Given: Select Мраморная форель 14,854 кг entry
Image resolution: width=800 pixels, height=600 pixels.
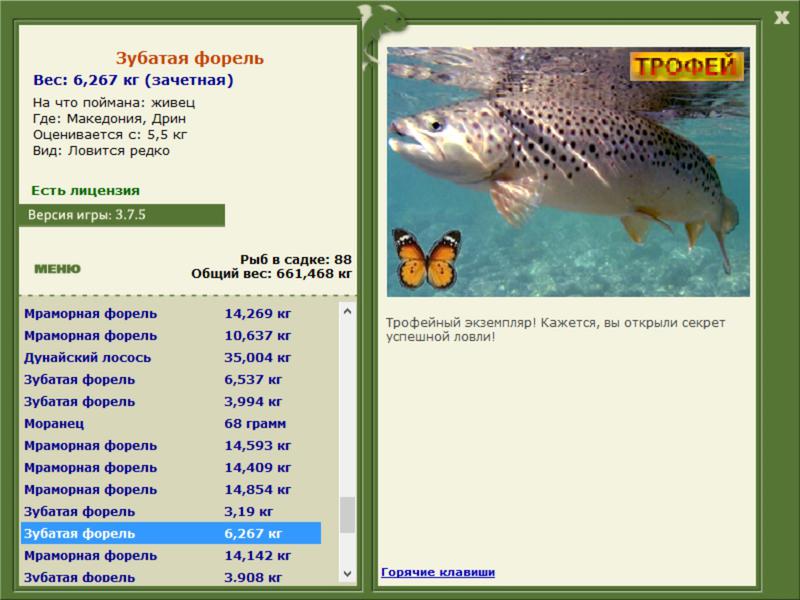Looking at the screenshot, I should point(171,489).
